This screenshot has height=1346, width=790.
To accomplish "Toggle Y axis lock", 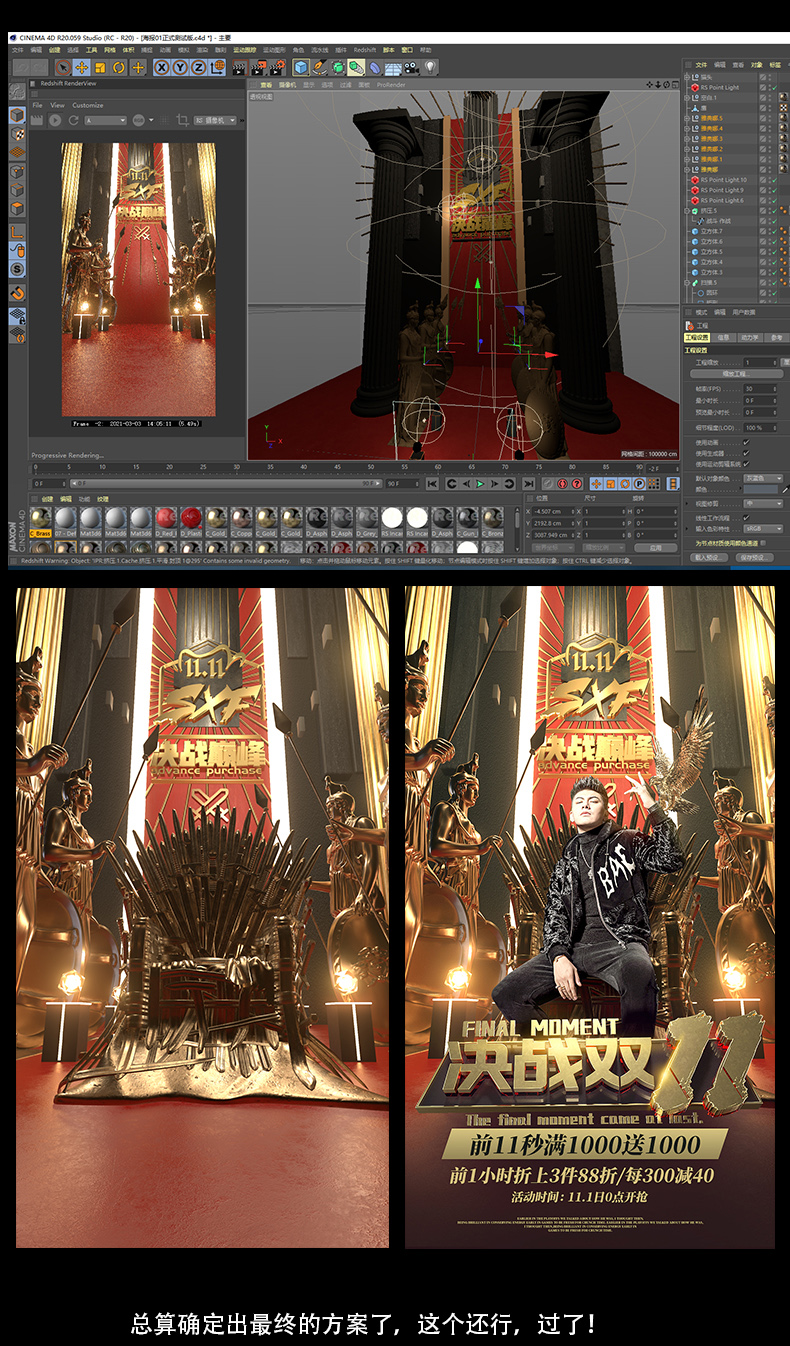I will 181,68.
